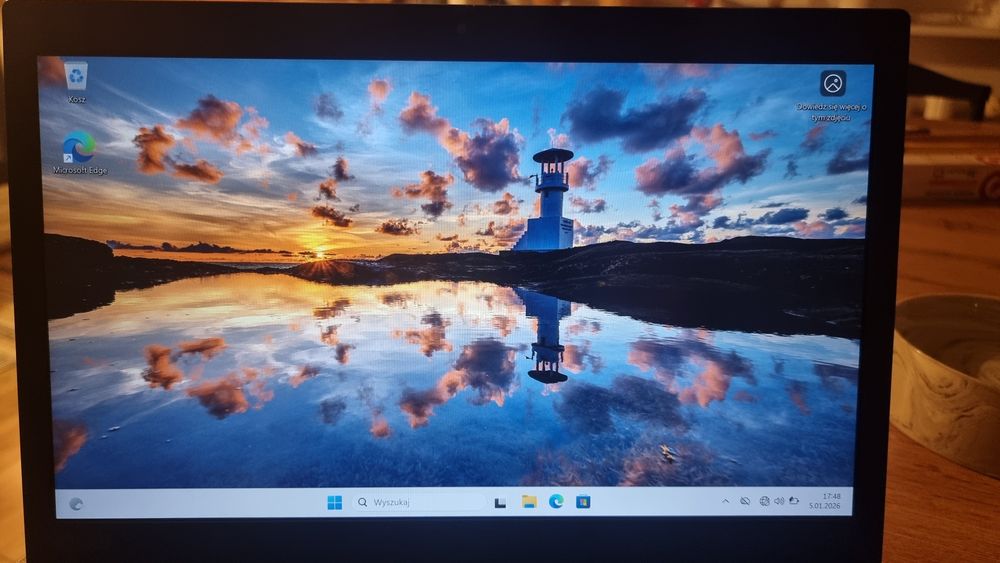The width and height of the screenshot is (1000, 563).
Task: Open the widgets icon at taskbar left
Action: click(x=76, y=504)
